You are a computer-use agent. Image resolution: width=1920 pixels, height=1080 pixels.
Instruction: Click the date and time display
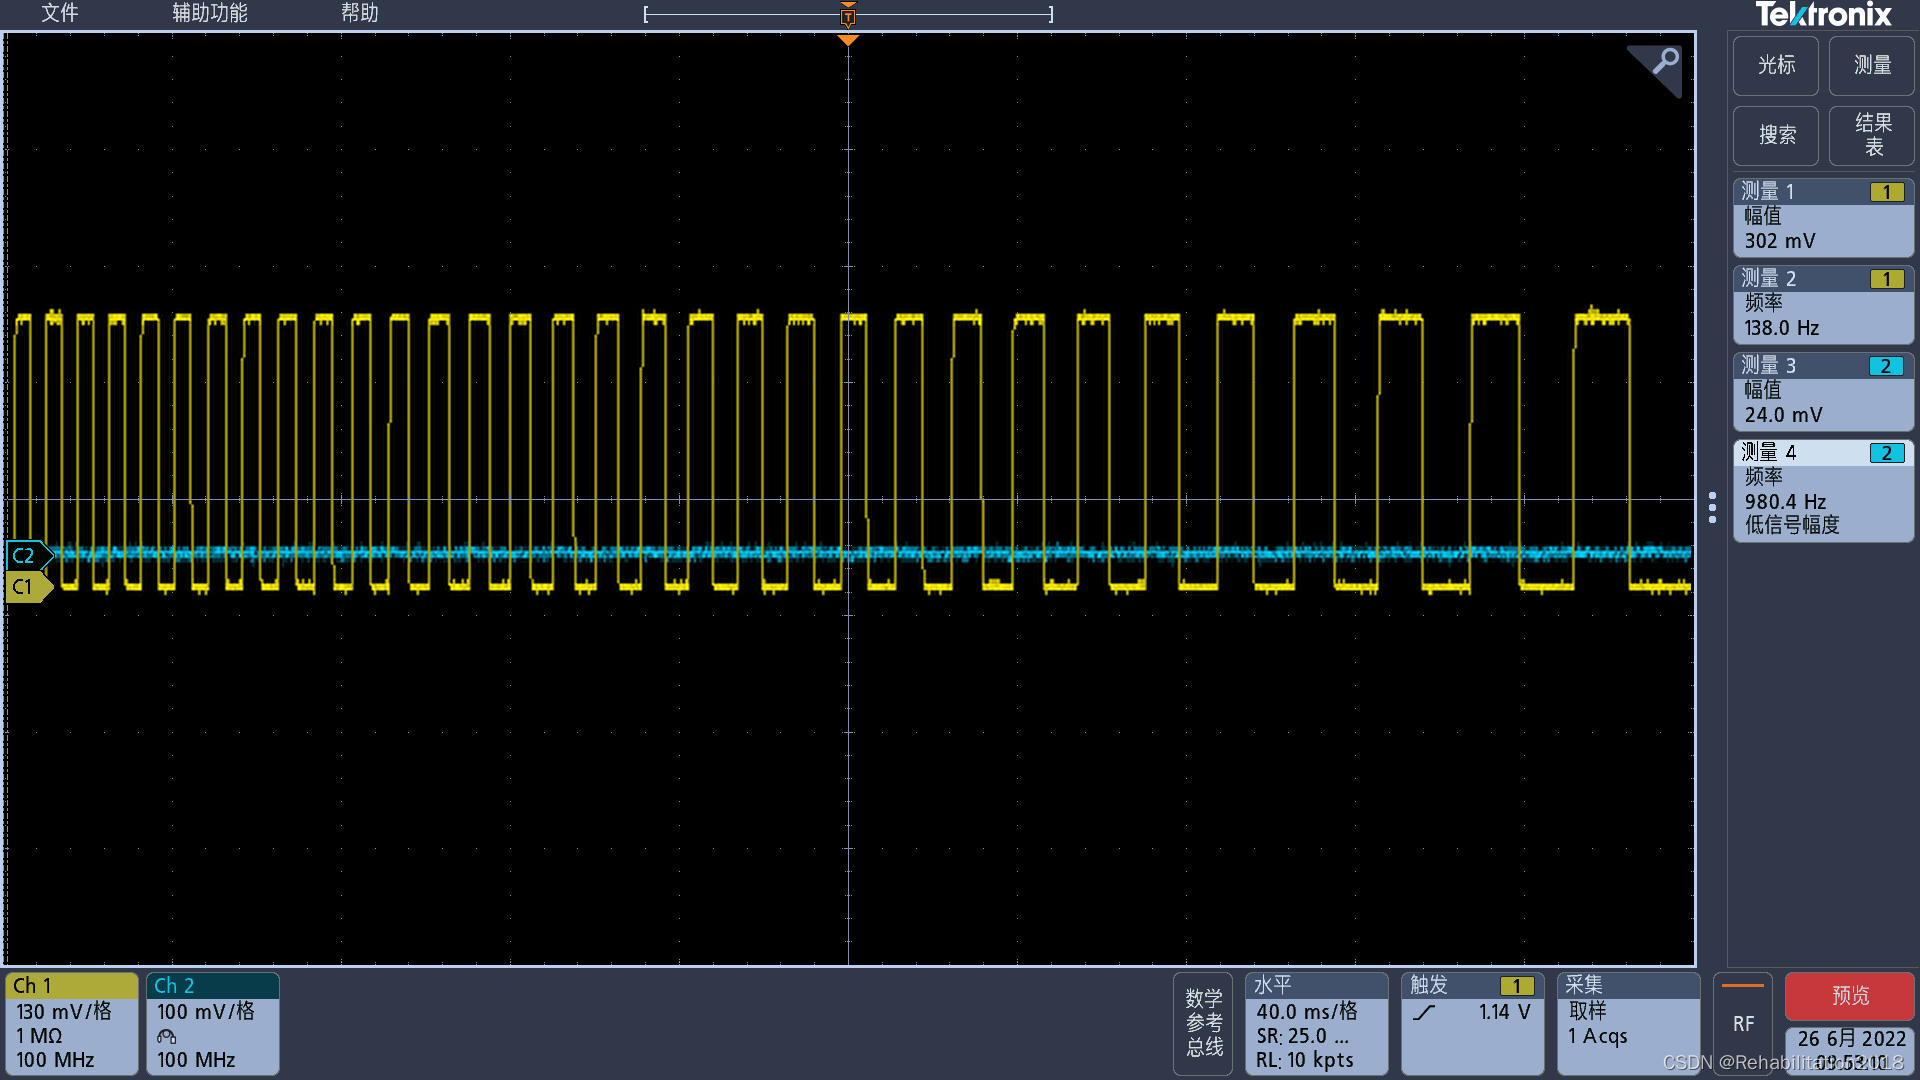pyautogui.click(x=1850, y=1049)
